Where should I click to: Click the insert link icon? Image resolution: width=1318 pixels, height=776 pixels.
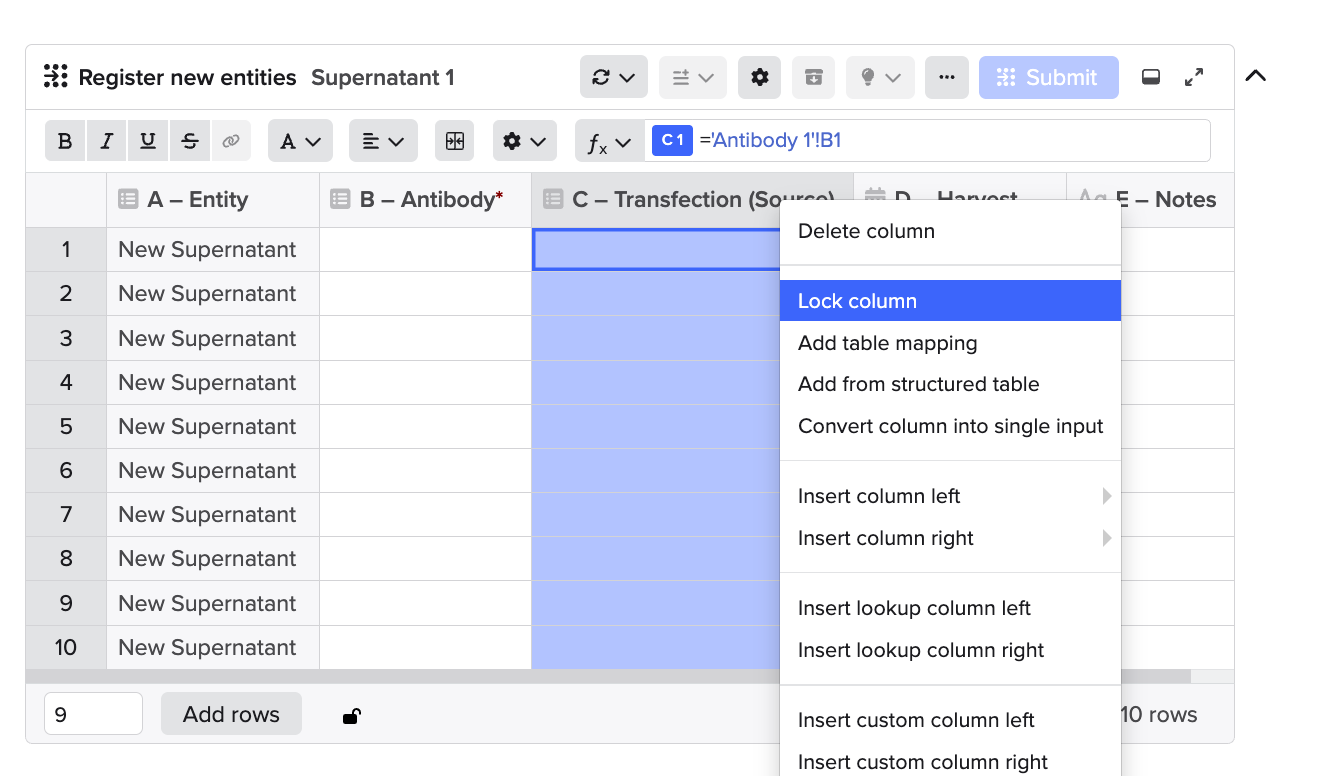tap(231, 140)
